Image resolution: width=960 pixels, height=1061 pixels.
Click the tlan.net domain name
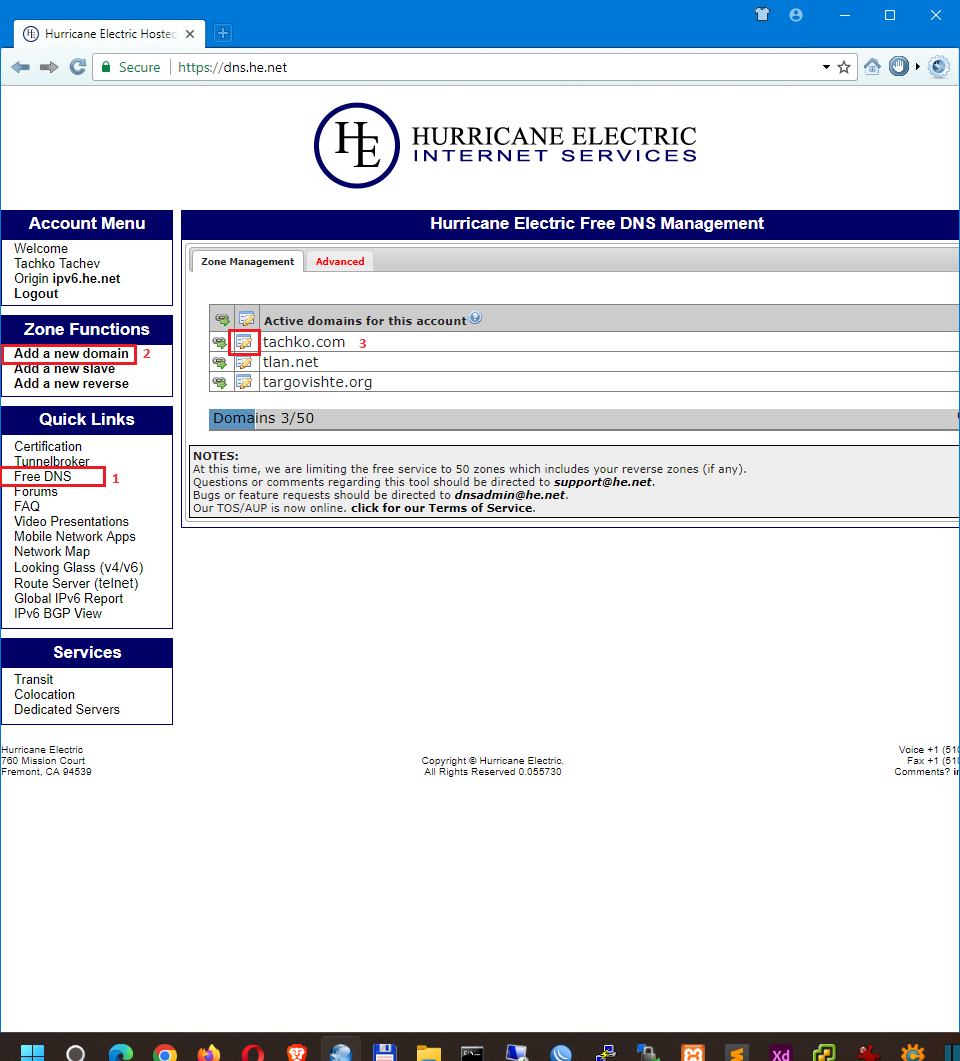(x=290, y=362)
